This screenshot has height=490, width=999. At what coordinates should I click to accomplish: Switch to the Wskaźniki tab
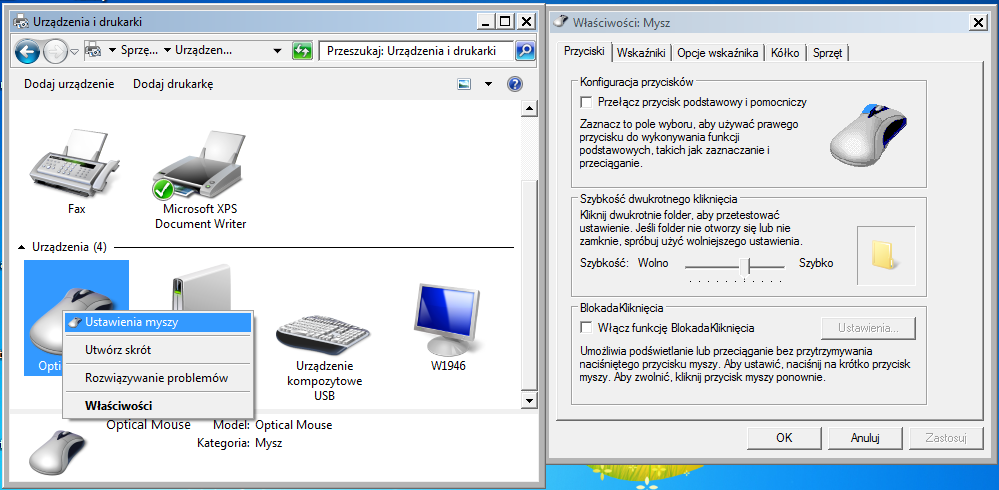pos(641,53)
